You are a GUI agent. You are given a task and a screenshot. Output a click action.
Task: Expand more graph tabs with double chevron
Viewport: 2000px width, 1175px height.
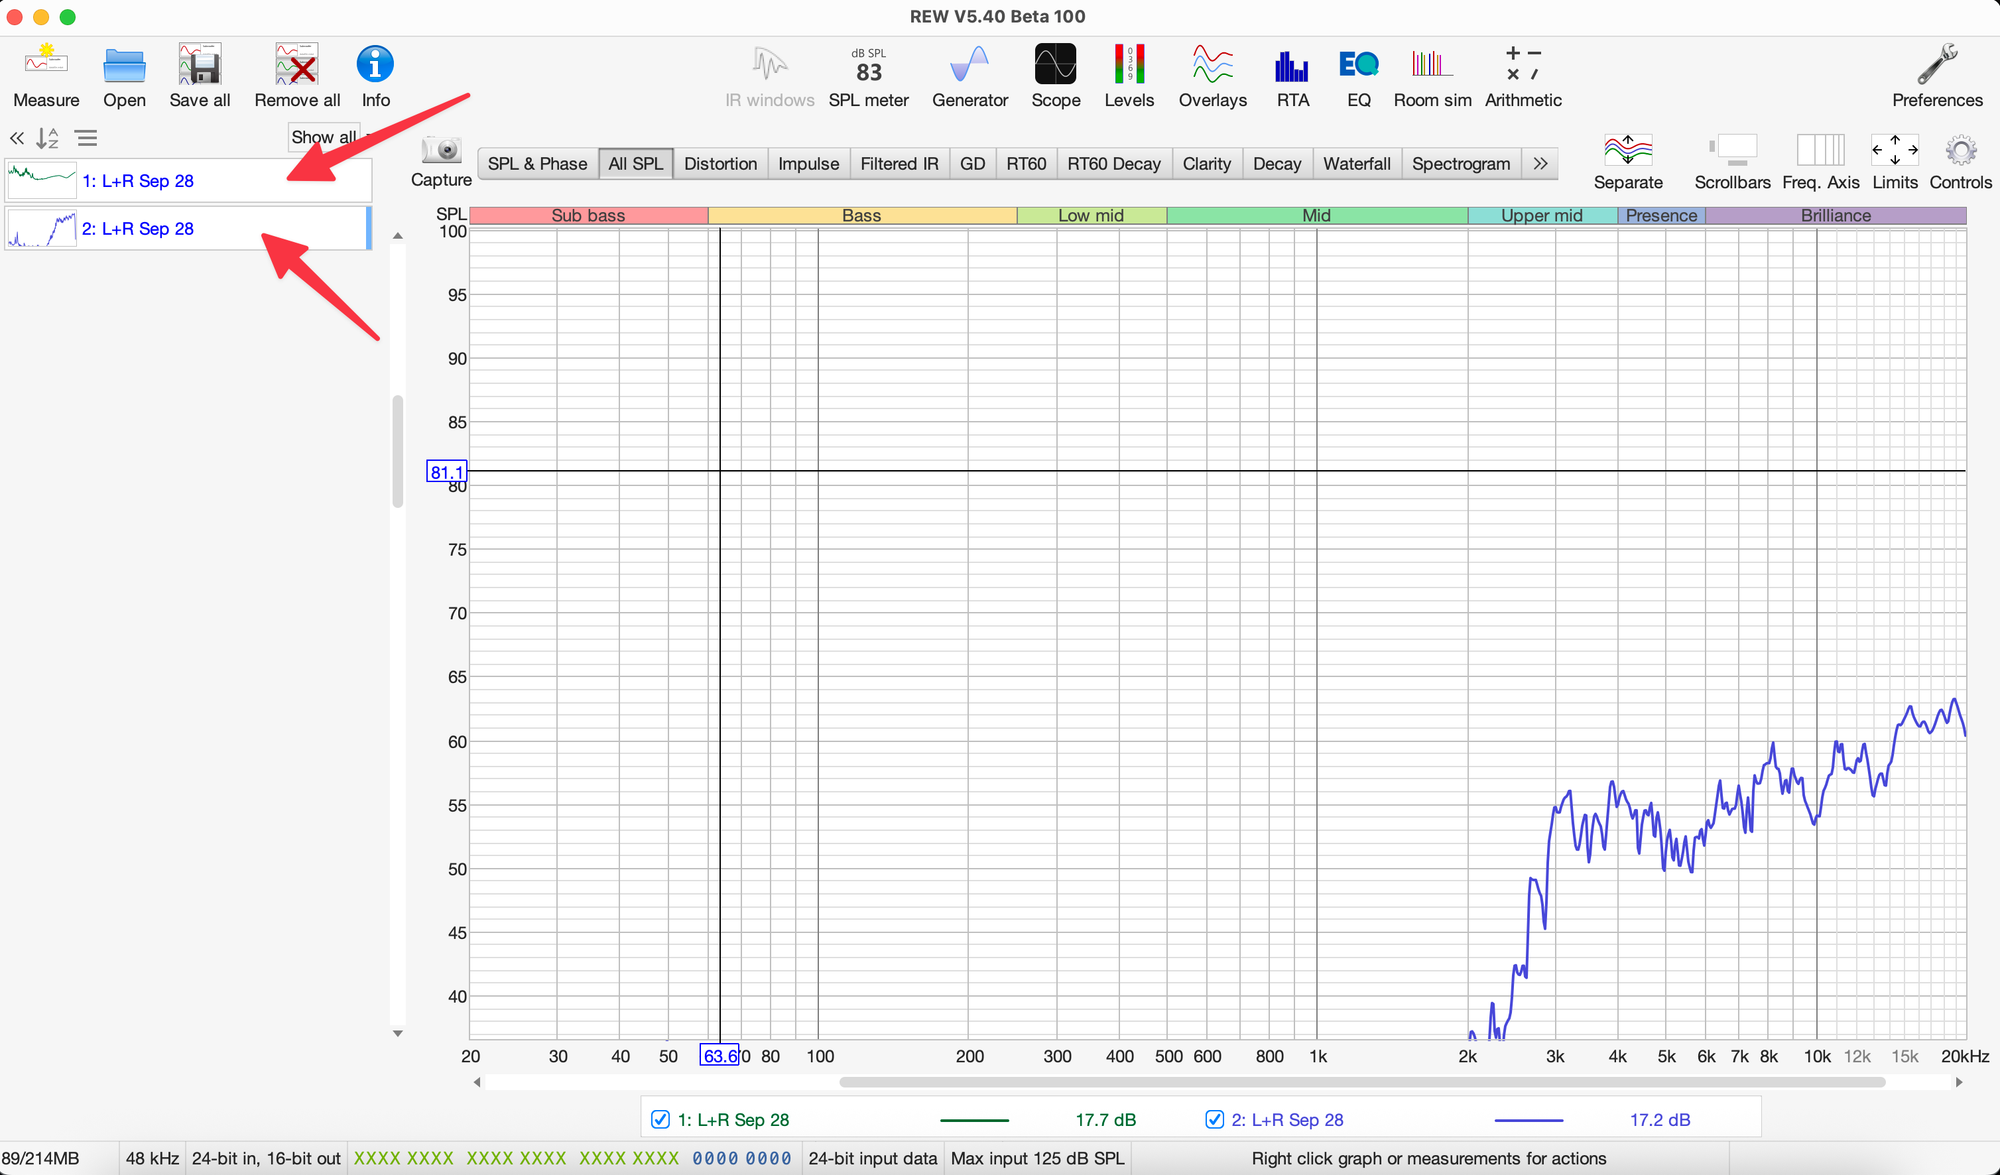point(1540,163)
